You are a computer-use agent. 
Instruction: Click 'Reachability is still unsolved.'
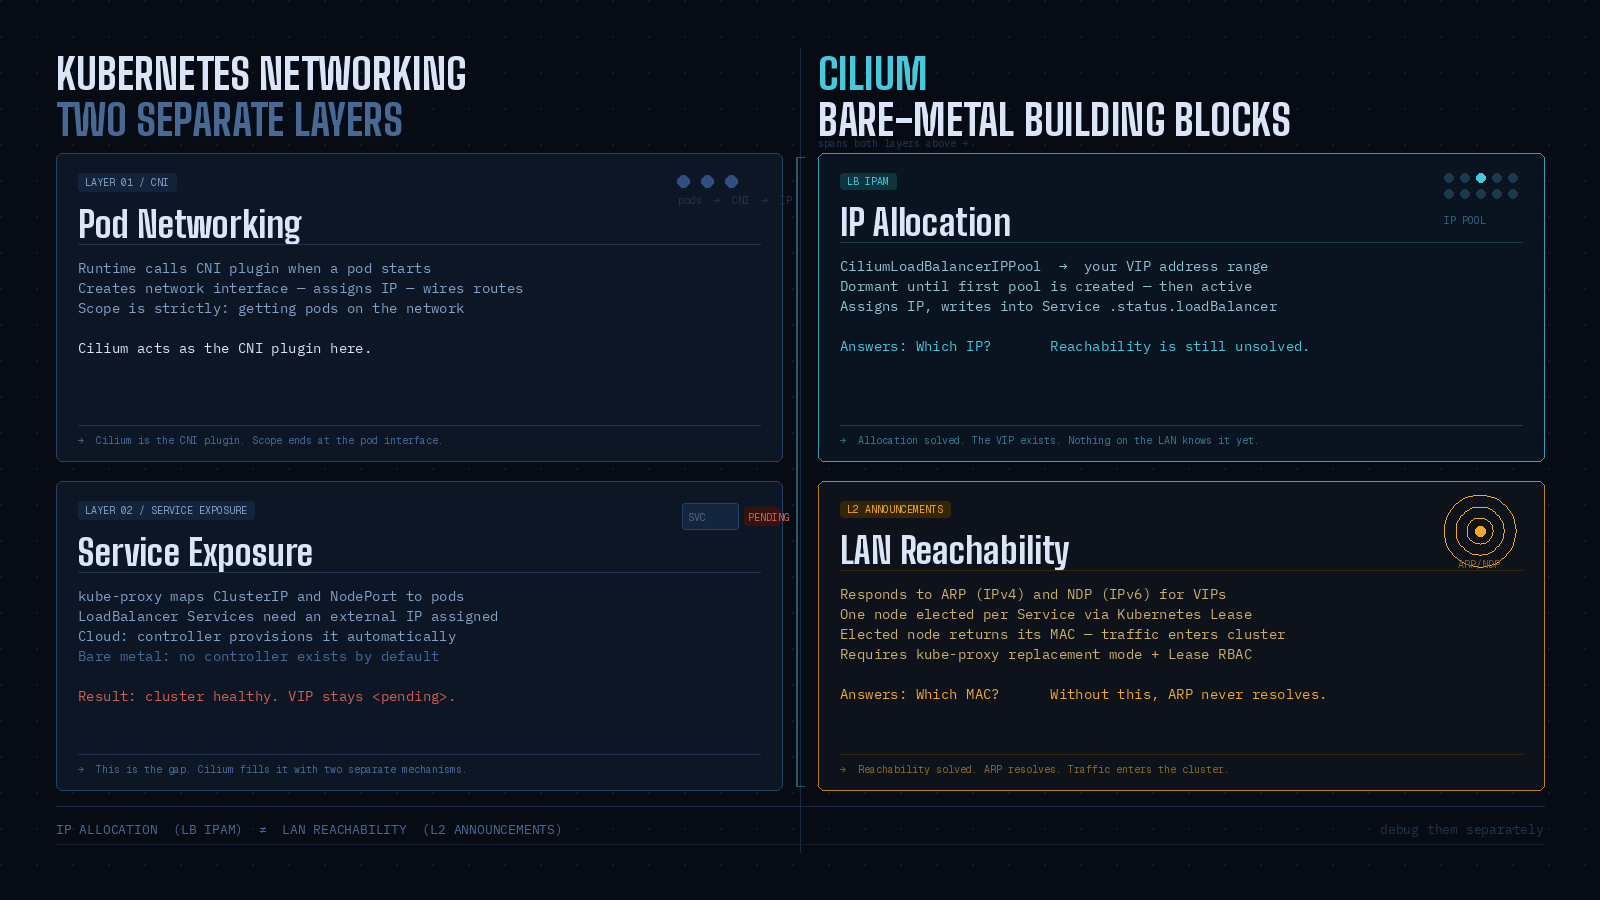(1179, 346)
